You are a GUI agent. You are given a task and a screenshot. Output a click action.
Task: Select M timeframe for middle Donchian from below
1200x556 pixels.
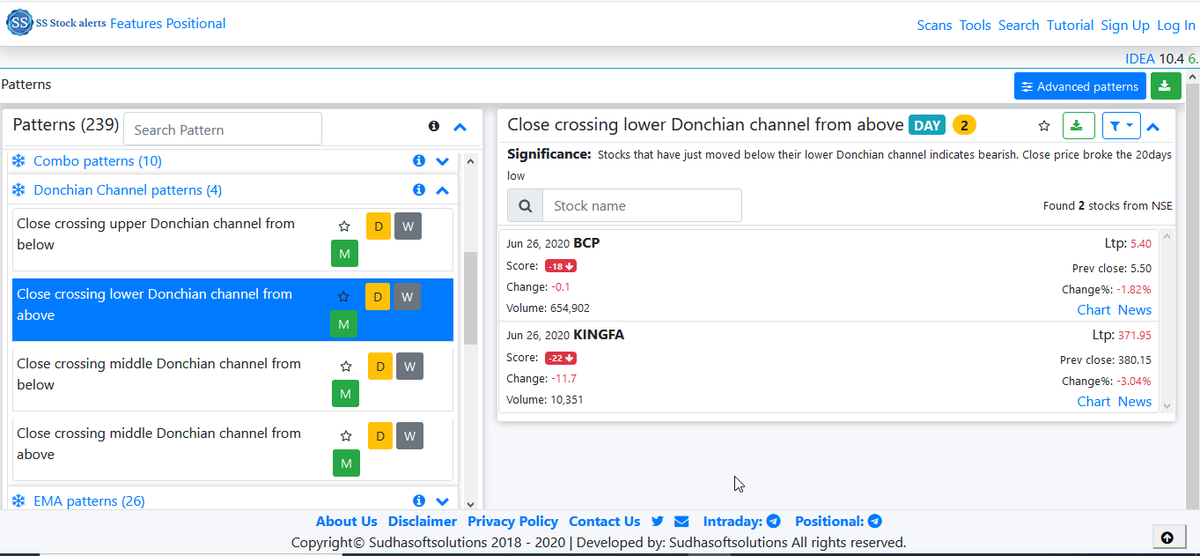(345, 395)
